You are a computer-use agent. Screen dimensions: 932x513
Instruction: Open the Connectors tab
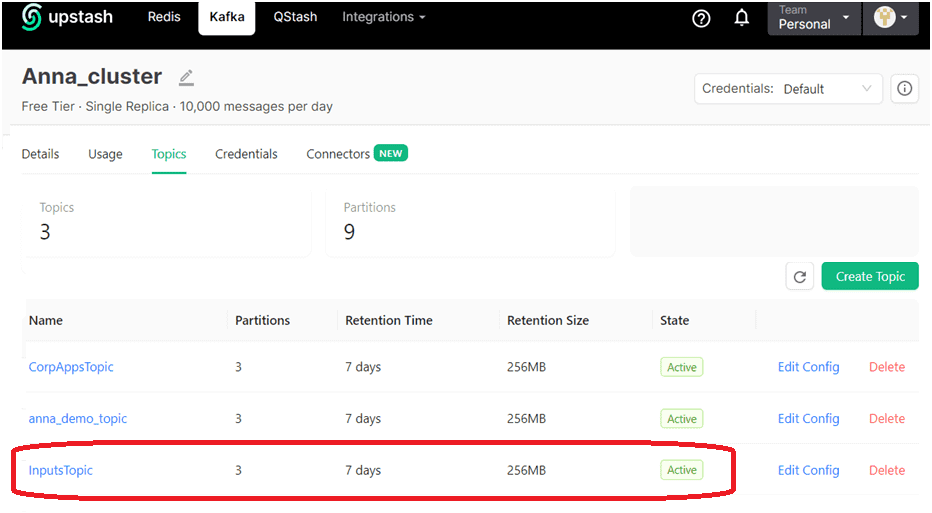tap(338, 154)
